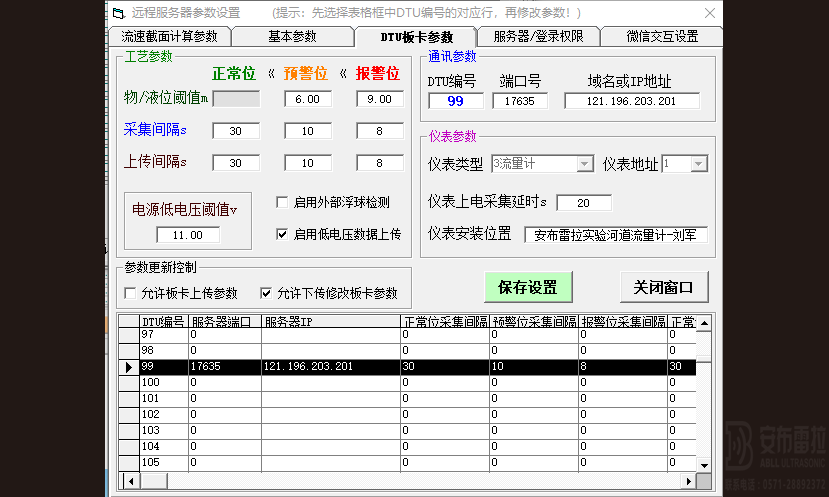Open the 基本参数 tab

[x=292, y=37]
